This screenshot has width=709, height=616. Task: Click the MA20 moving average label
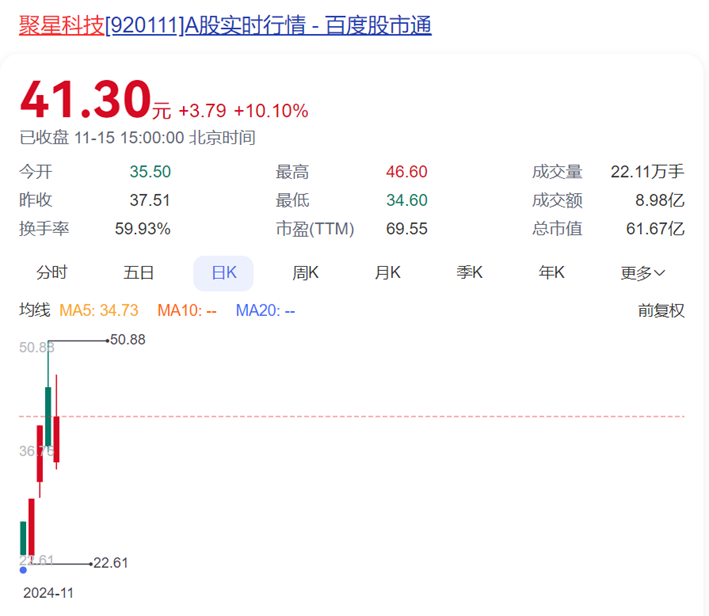[x=265, y=311]
